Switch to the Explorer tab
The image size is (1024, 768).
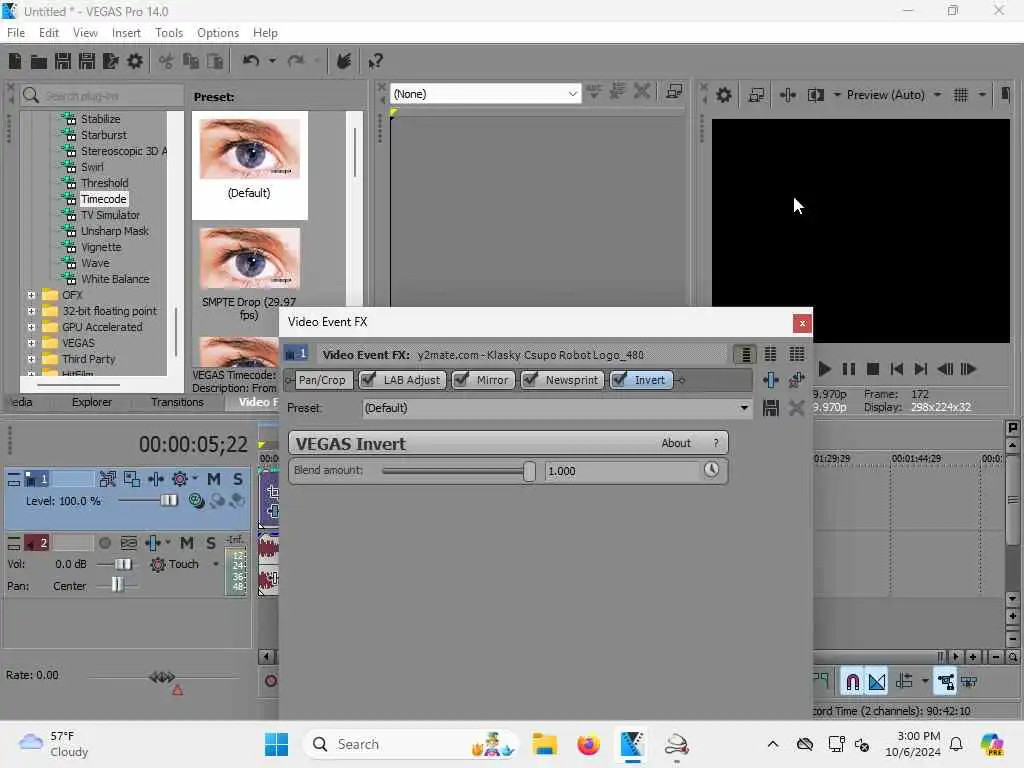(91, 402)
